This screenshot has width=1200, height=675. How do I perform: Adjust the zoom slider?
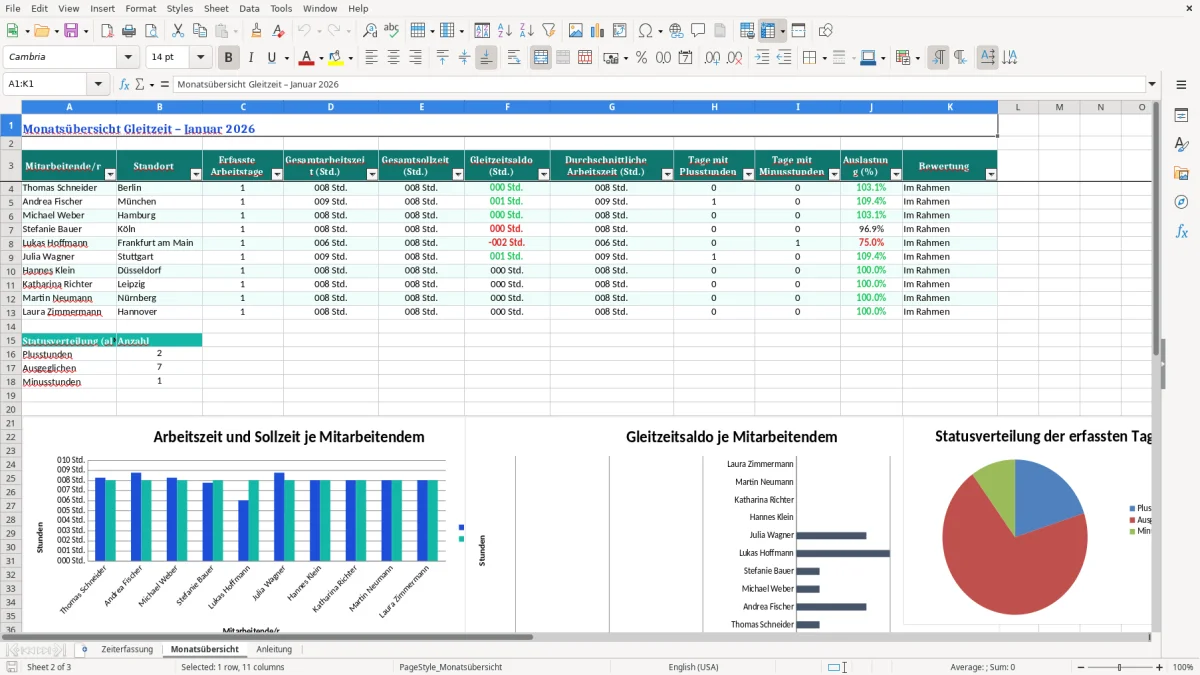coord(1119,667)
